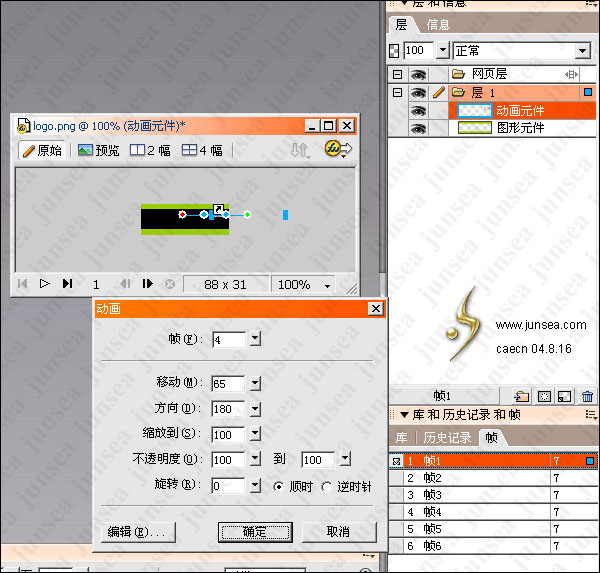Image resolution: width=600 pixels, height=573 pixels.
Task: Jump to the first frame of the animation
Action: pyautogui.click(x=22, y=284)
